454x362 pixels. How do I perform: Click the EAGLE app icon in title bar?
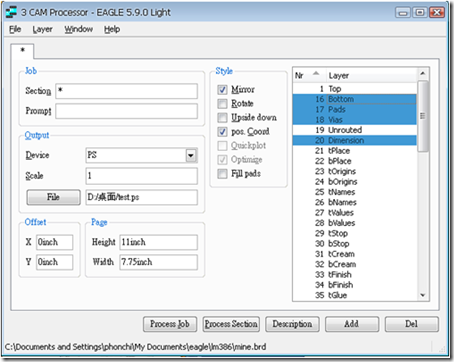click(11, 13)
